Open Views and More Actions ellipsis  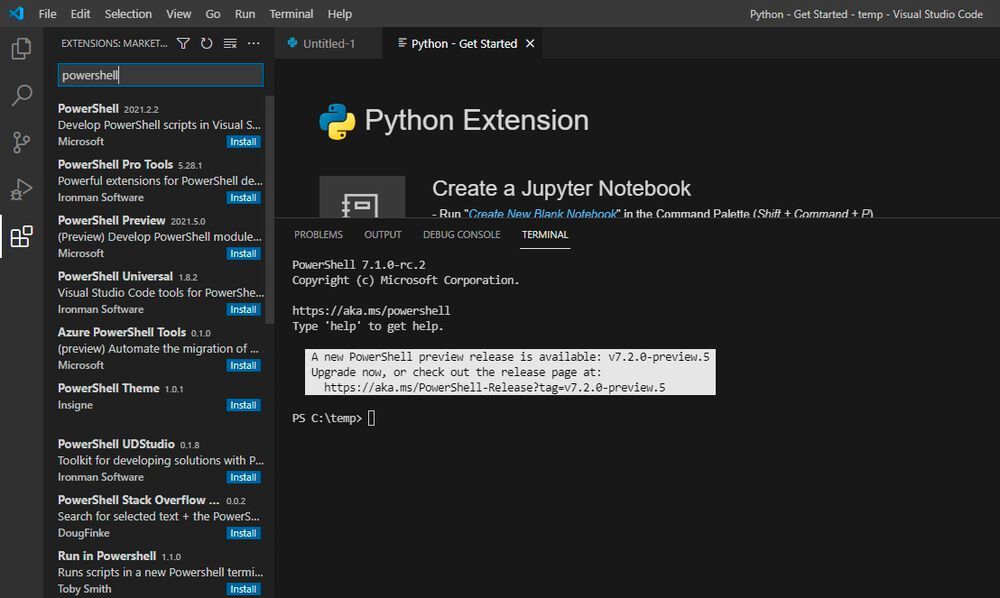pos(254,43)
